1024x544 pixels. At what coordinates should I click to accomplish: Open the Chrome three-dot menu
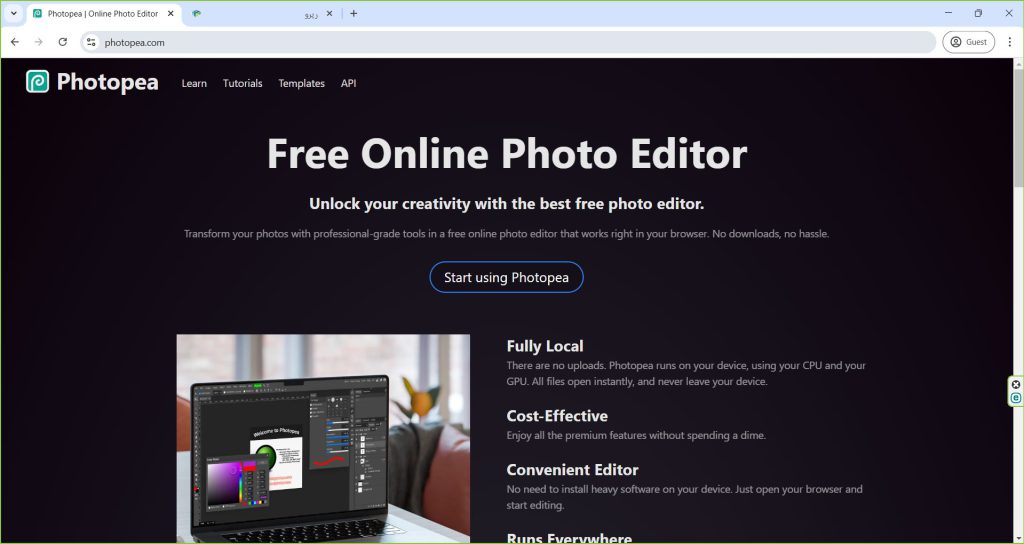click(1010, 42)
